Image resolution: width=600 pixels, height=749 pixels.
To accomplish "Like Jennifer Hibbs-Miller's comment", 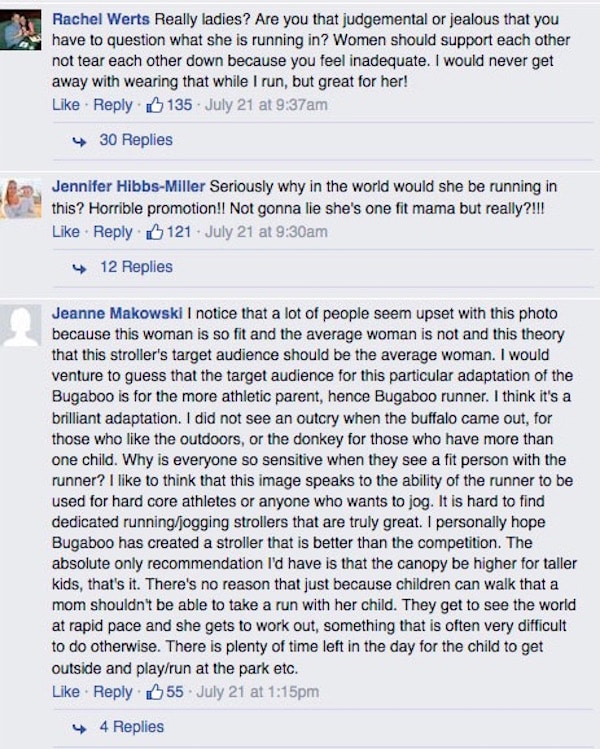I will 66,232.
